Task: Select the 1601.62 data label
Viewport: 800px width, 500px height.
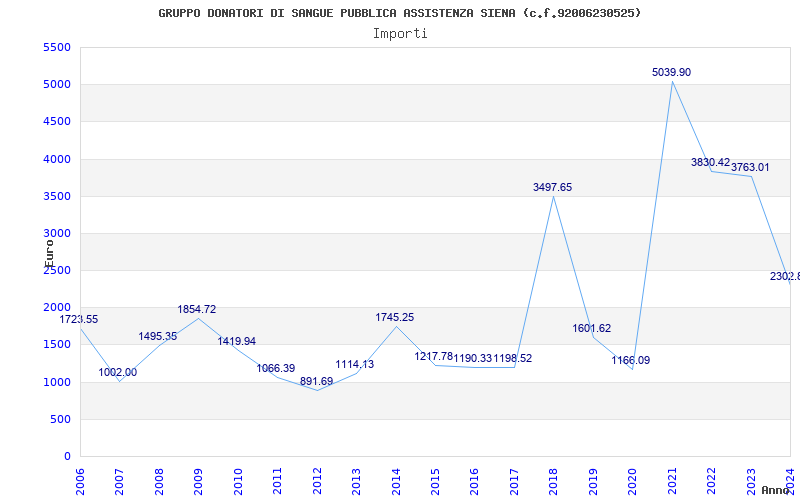Action: click(x=591, y=329)
